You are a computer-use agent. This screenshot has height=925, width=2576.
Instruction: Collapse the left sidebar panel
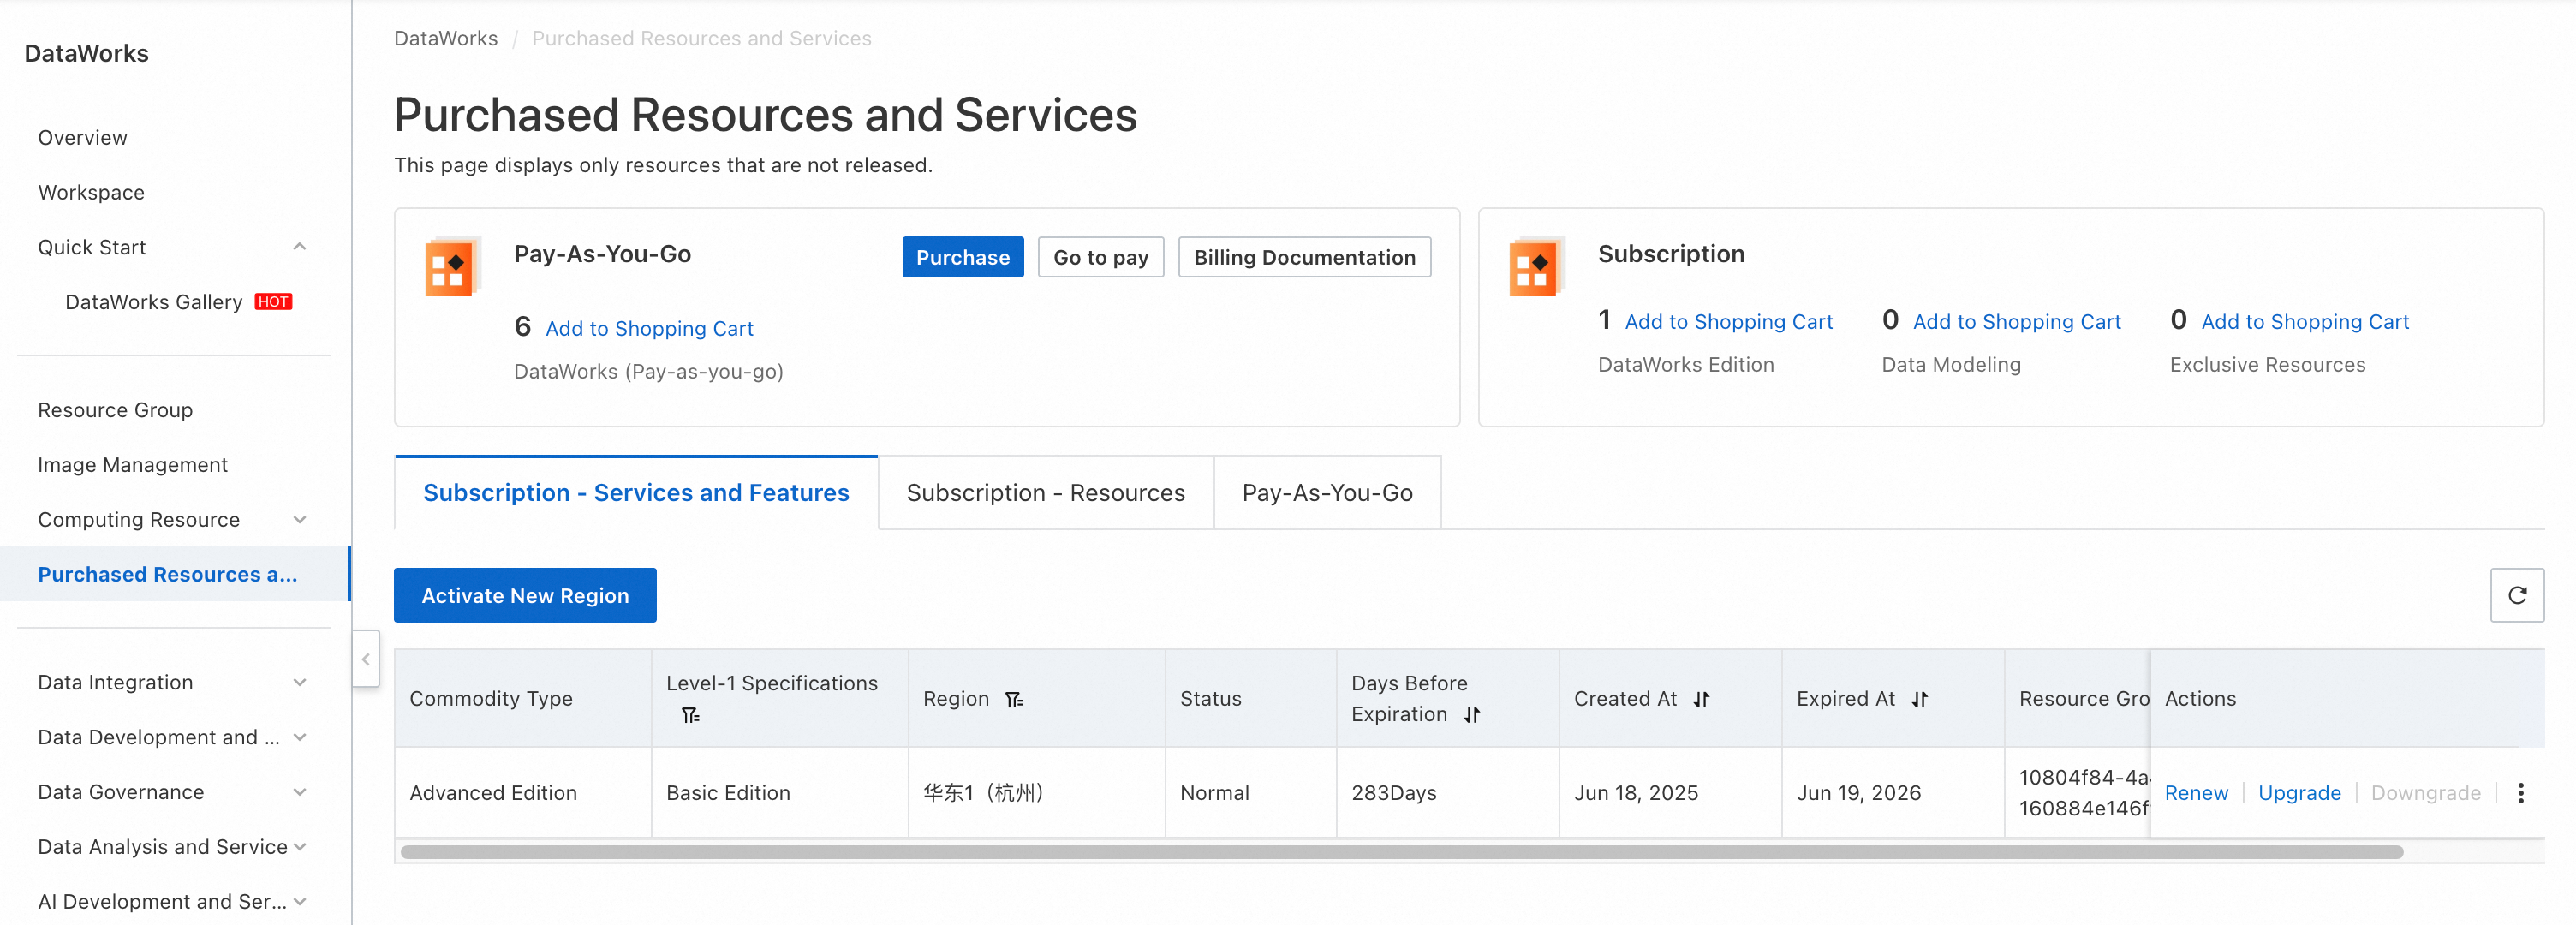(366, 659)
